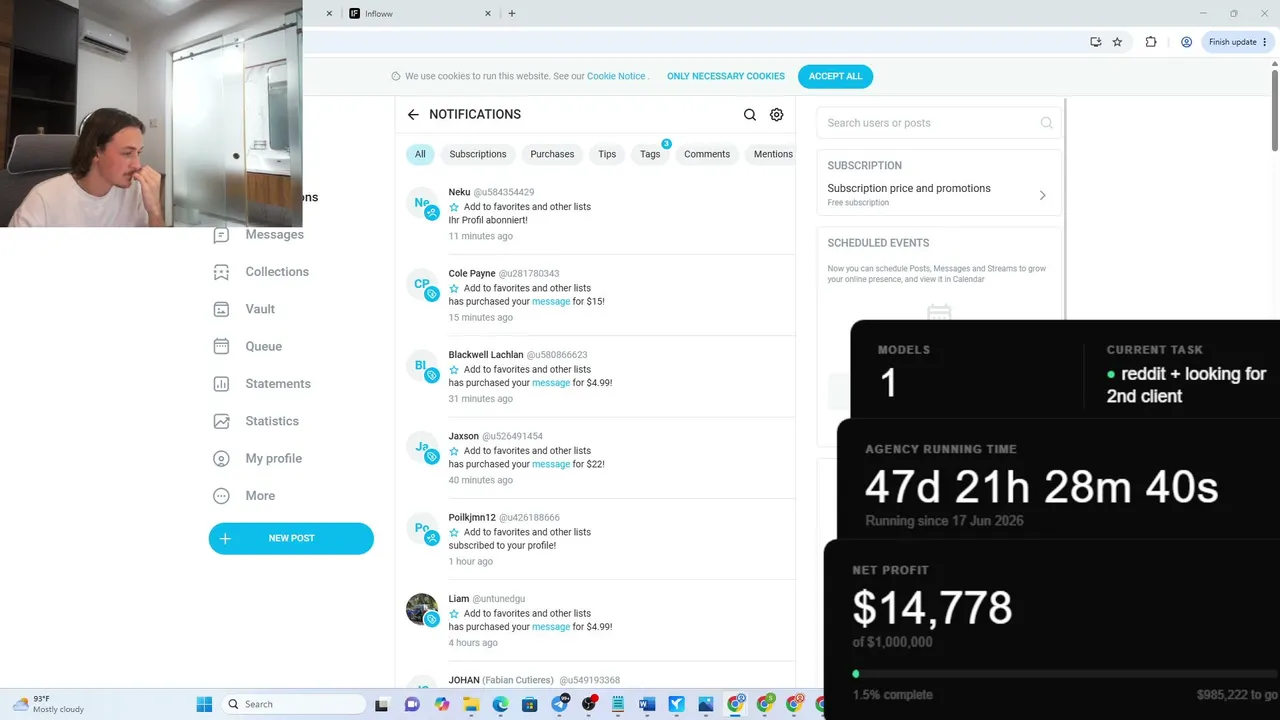Filter notifications by Purchases
Screen dimensions: 1280x720
tap(552, 154)
